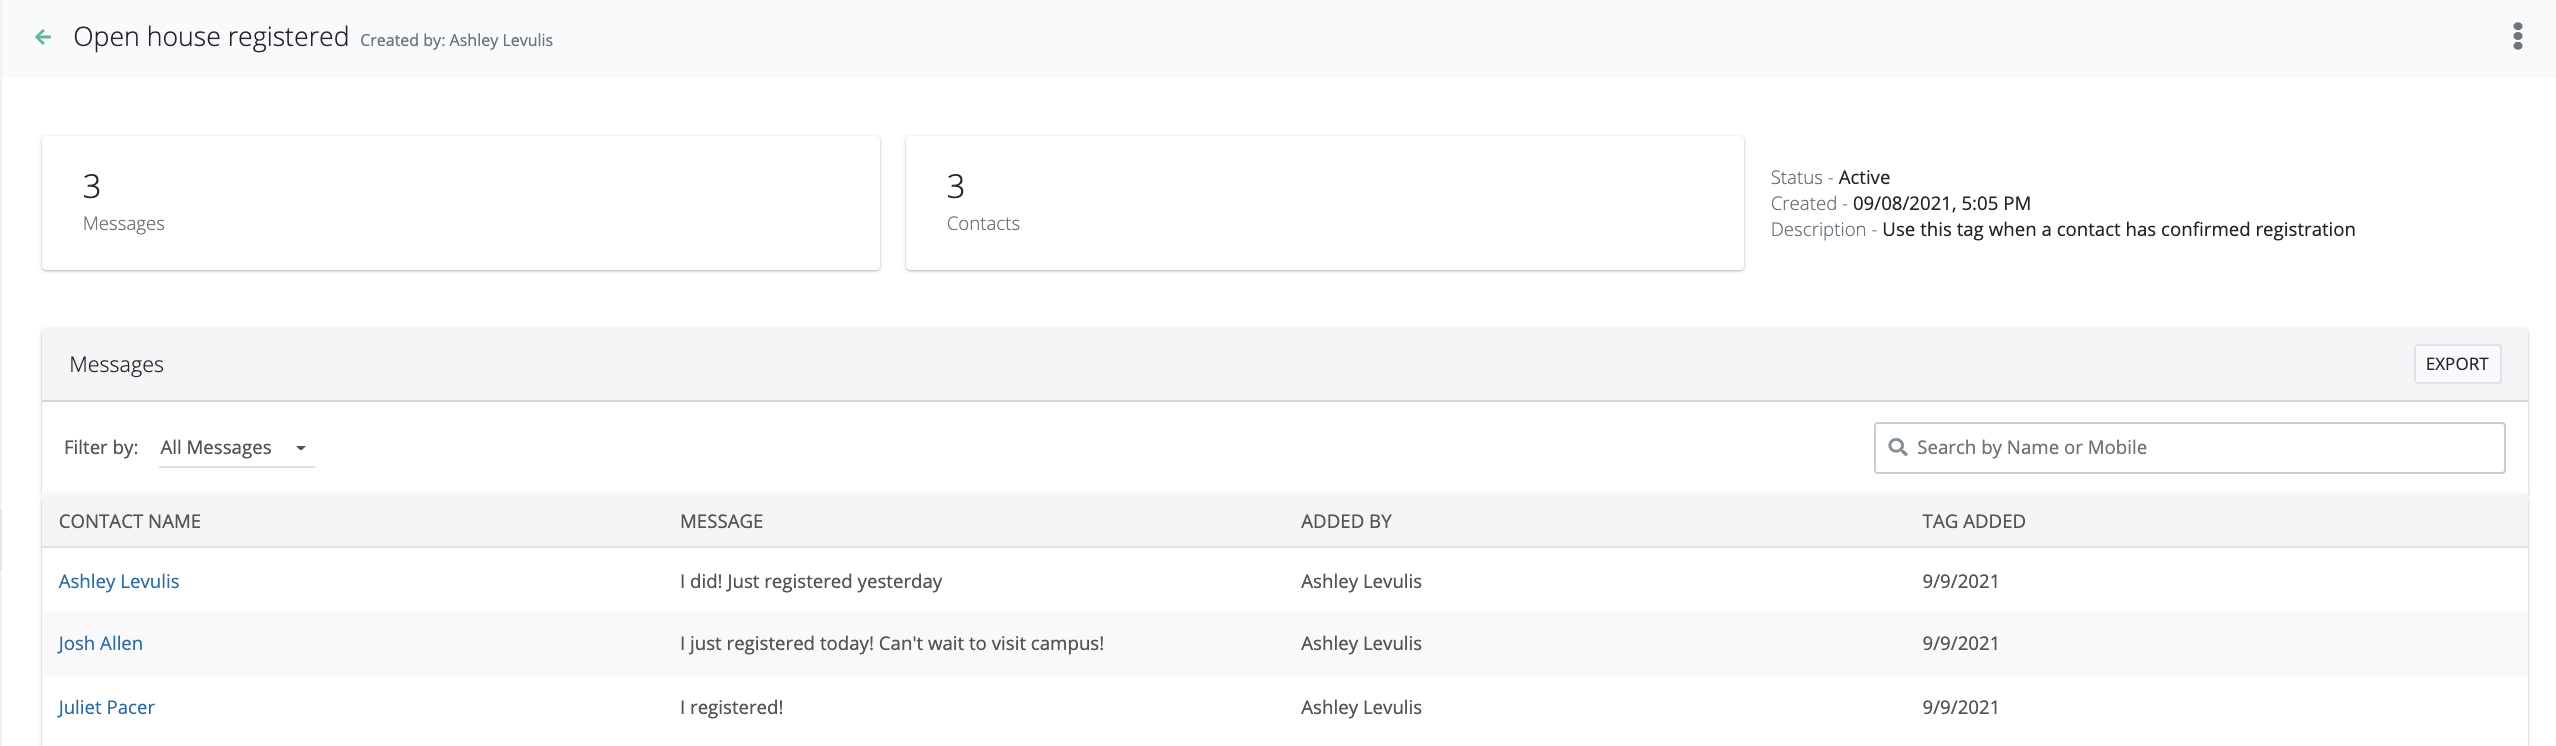Screen dimensions: 2556x746
Task: Select the 3 Messages summary card
Action: pyautogui.click(x=460, y=203)
